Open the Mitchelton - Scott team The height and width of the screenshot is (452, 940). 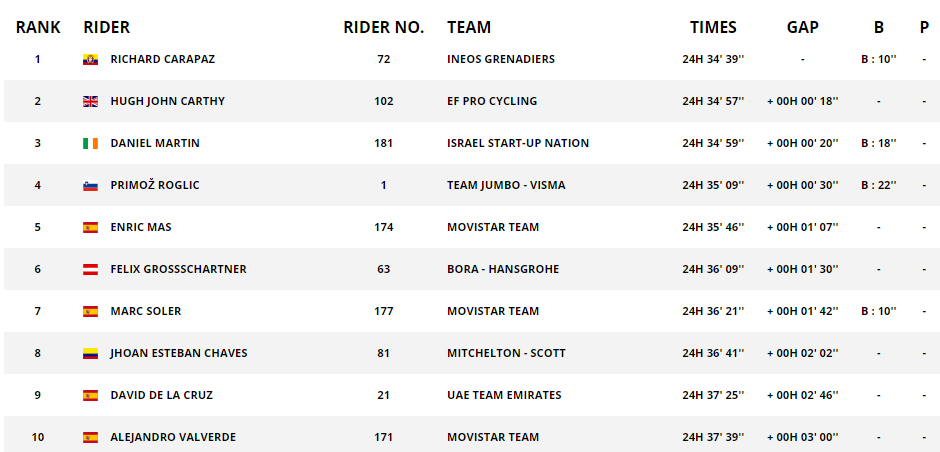[506, 353]
